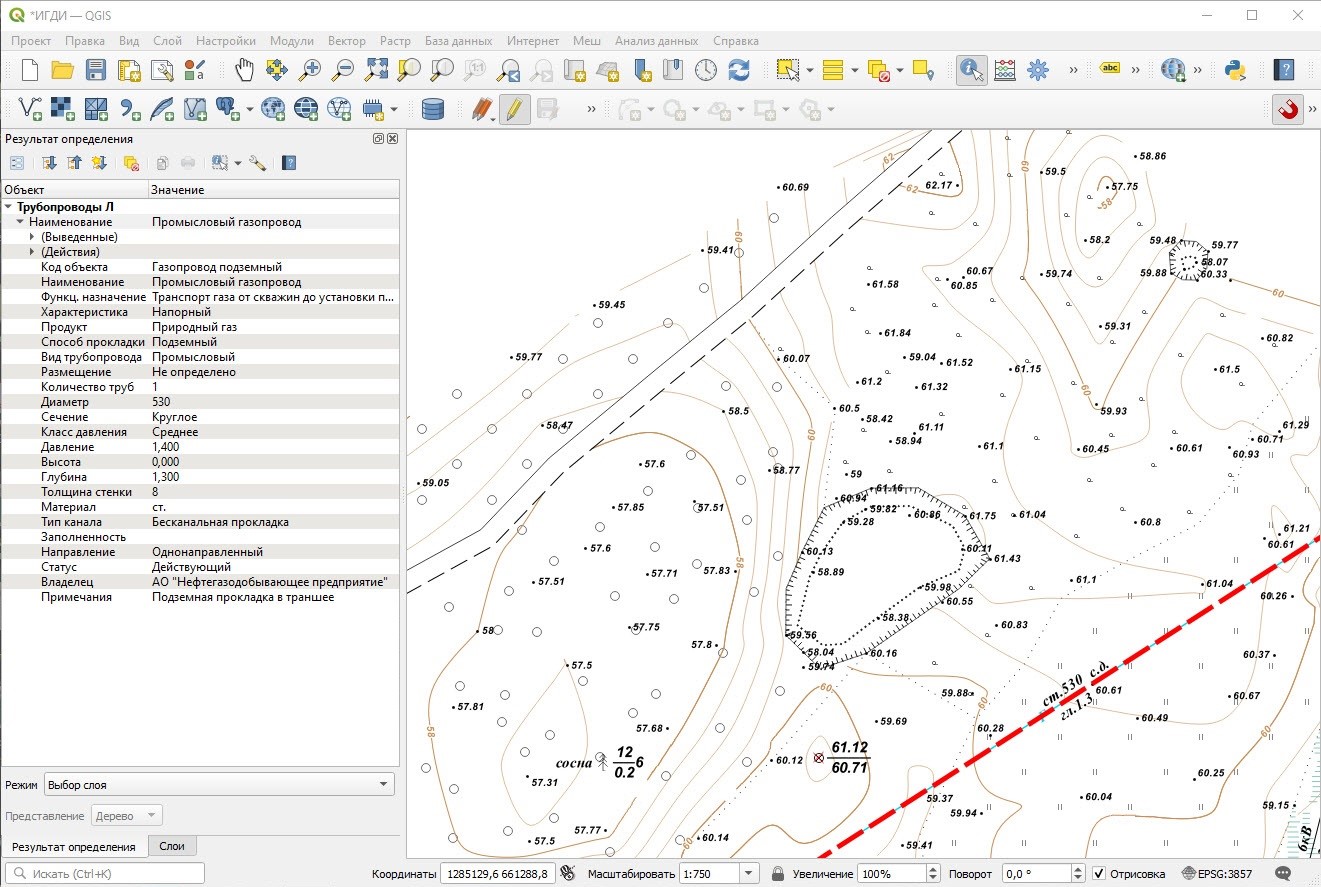Toggle the identify panel form view icon
Screen dimensions: 1321x887
point(17,163)
